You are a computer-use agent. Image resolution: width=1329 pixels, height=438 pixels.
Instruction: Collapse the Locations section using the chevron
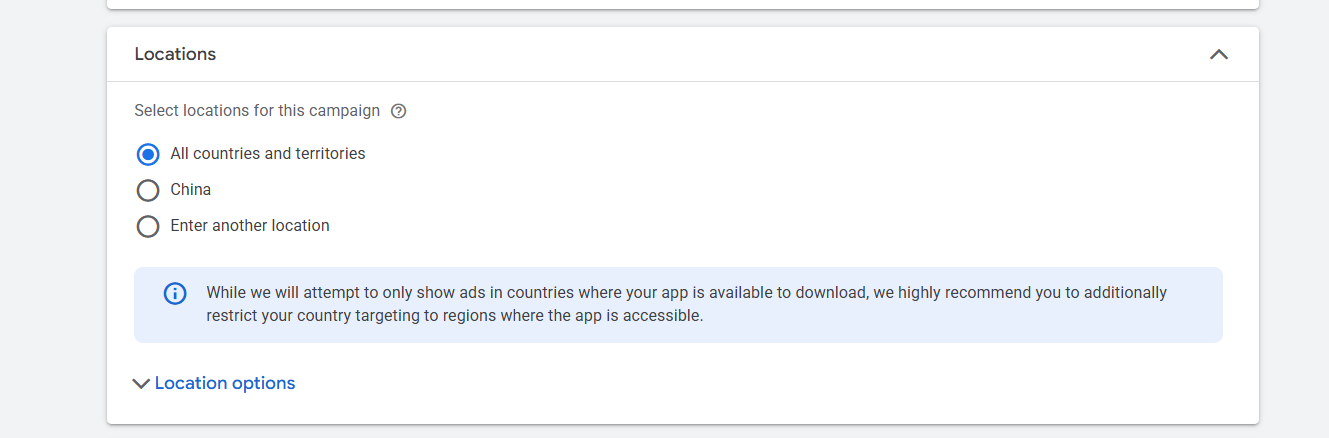point(1218,55)
